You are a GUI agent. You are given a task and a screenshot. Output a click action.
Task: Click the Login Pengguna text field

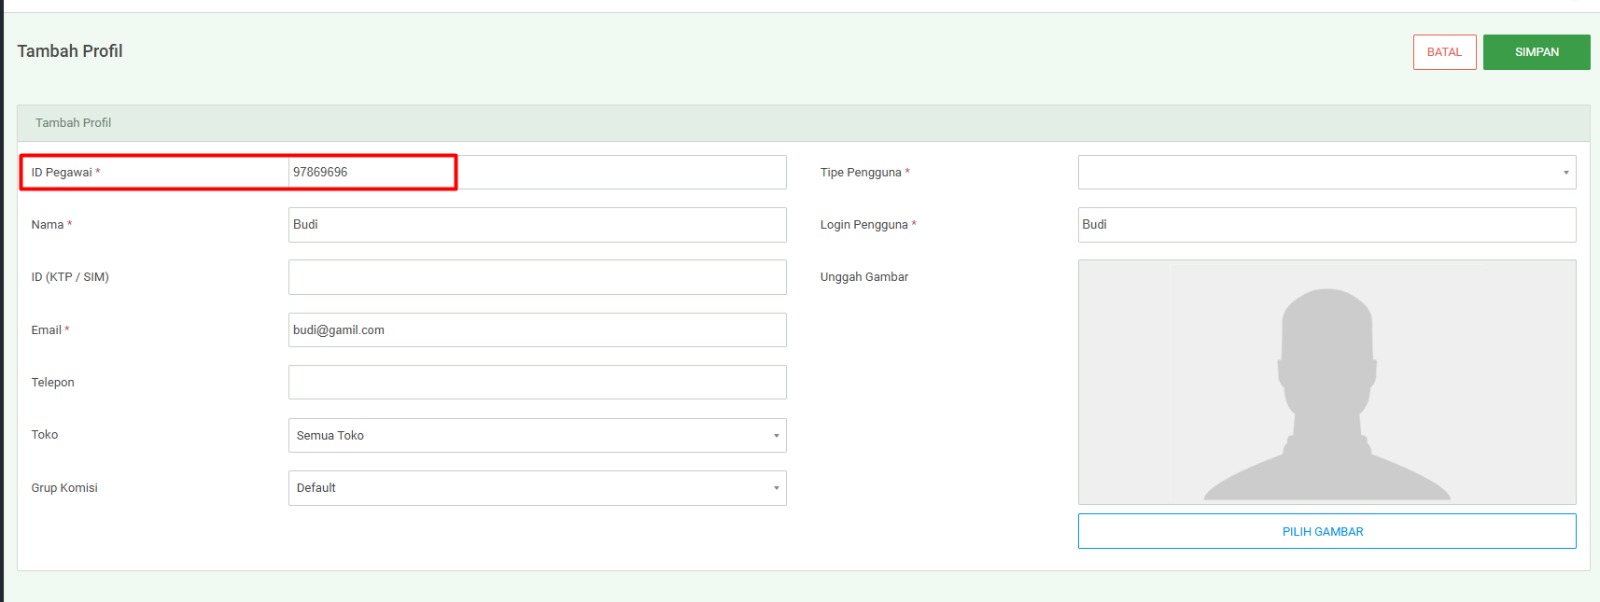pos(1326,225)
